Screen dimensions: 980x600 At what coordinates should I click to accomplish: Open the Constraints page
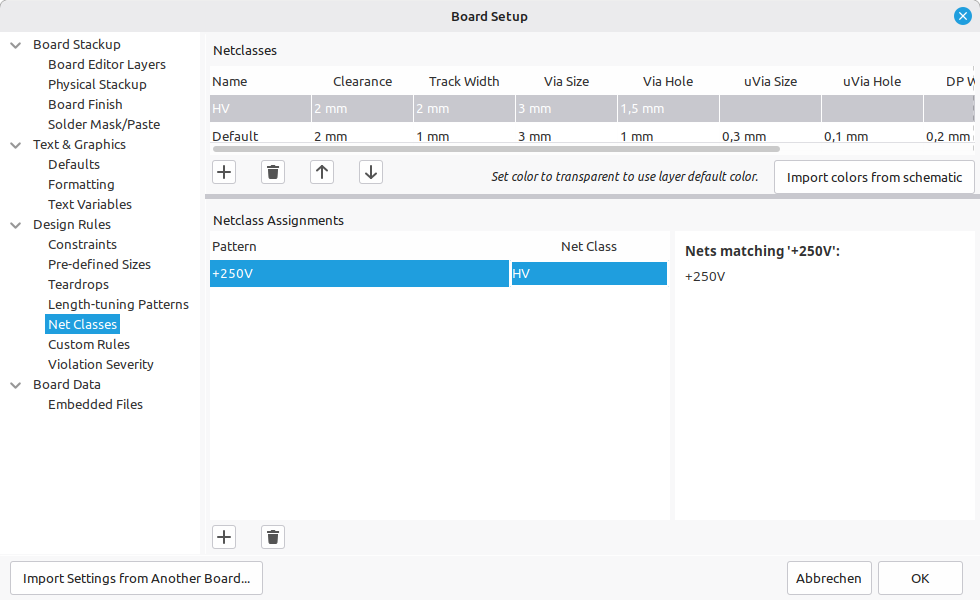coord(82,244)
